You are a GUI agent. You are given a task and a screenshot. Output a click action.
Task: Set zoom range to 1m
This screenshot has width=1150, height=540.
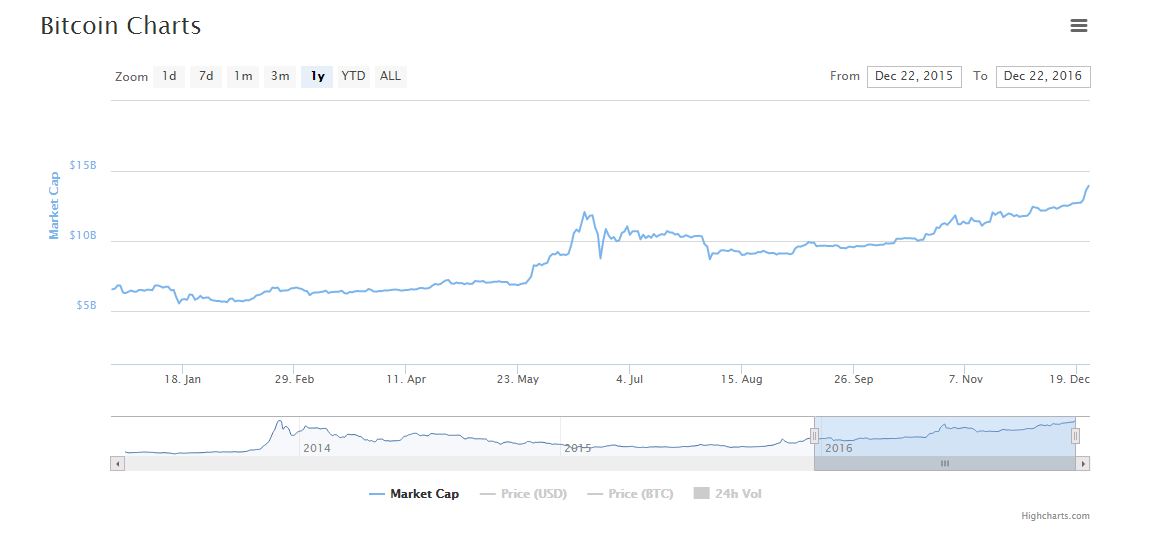coord(243,76)
